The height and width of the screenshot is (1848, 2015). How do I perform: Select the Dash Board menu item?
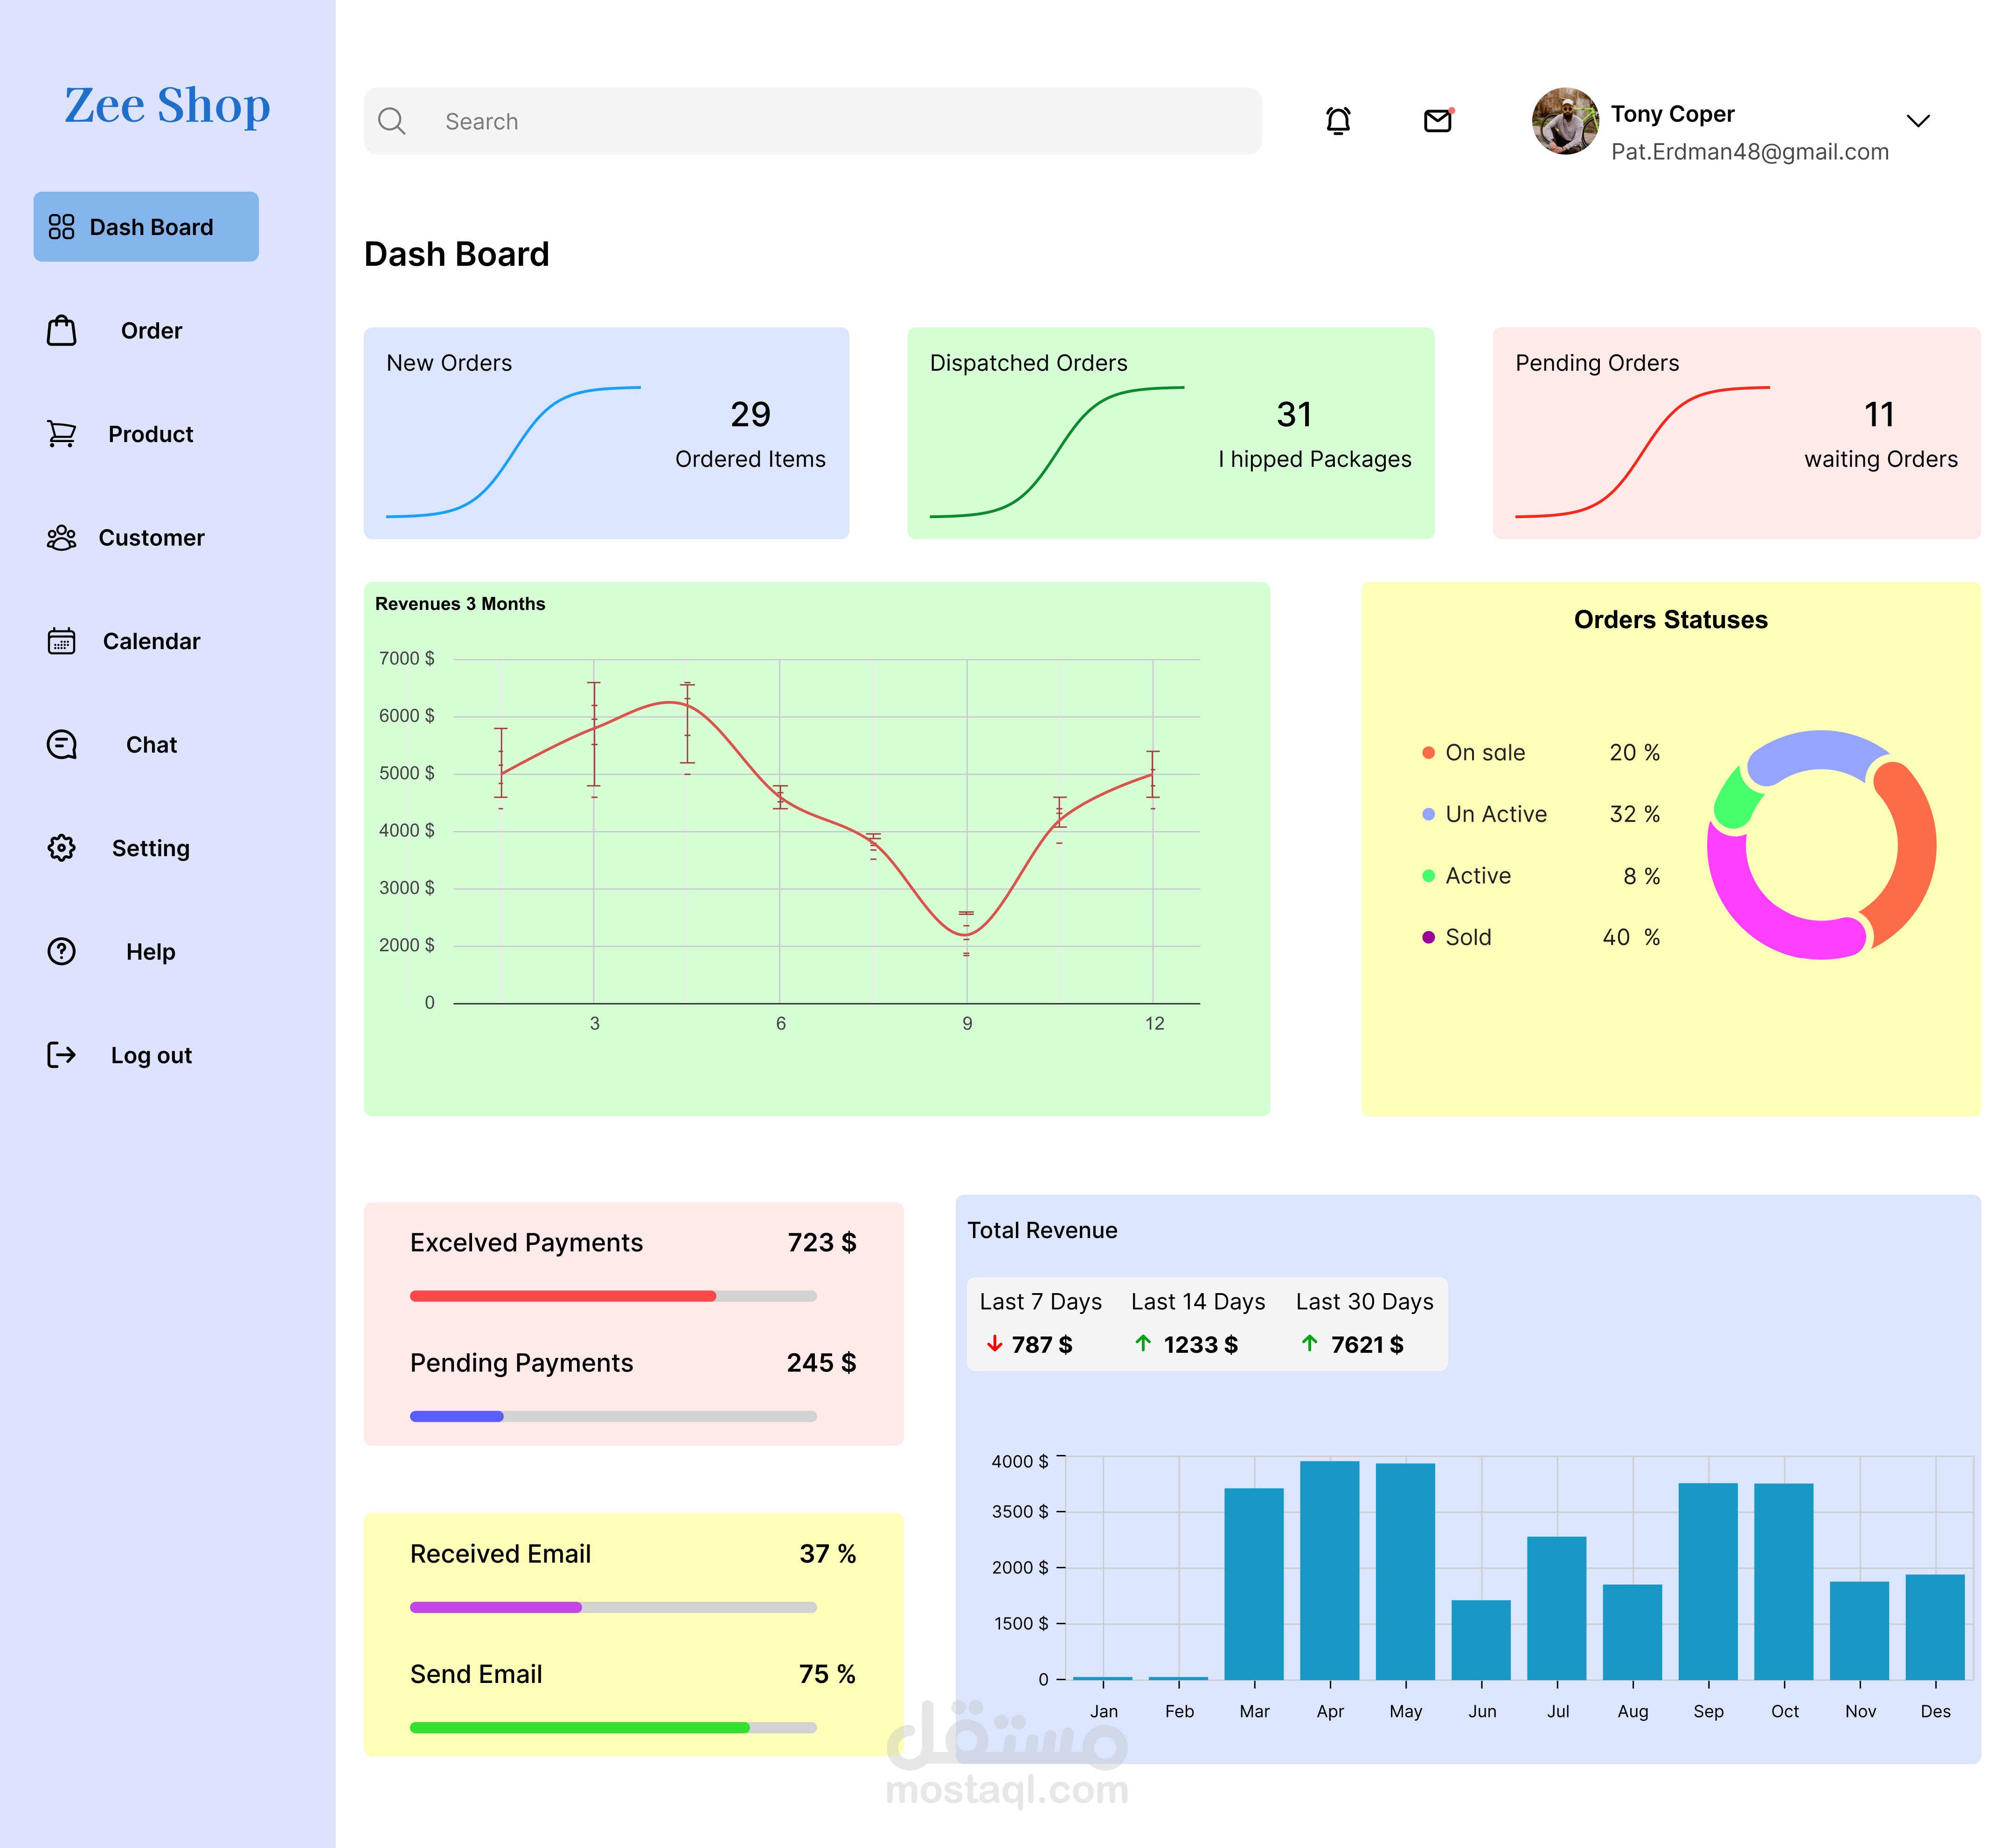(146, 227)
